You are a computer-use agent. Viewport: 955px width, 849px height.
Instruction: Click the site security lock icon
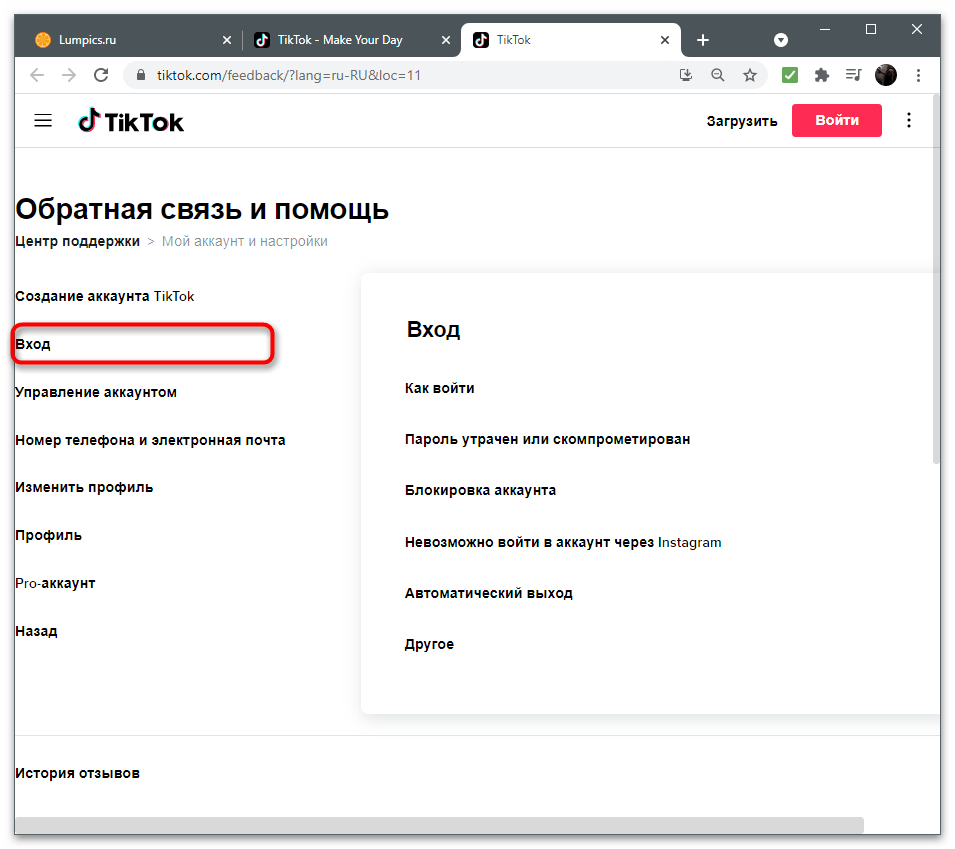[x=141, y=75]
